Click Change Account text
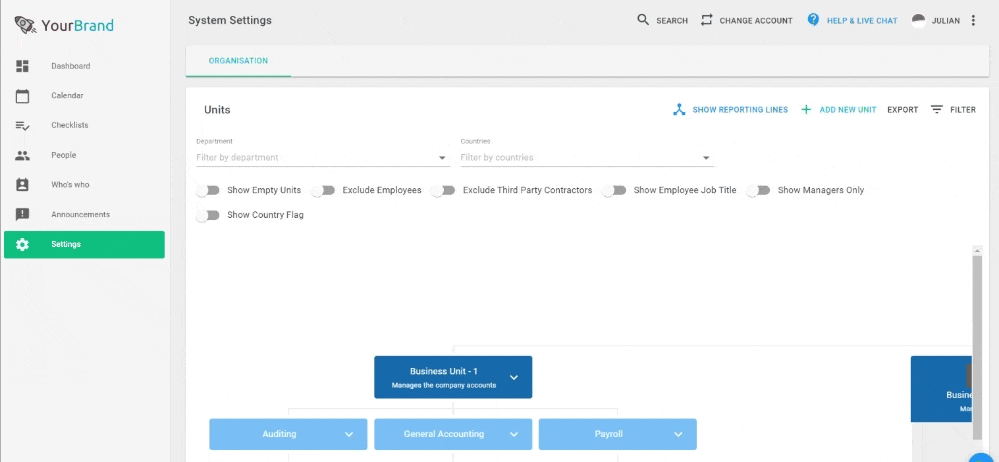The image size is (999, 462). pyautogui.click(x=756, y=21)
